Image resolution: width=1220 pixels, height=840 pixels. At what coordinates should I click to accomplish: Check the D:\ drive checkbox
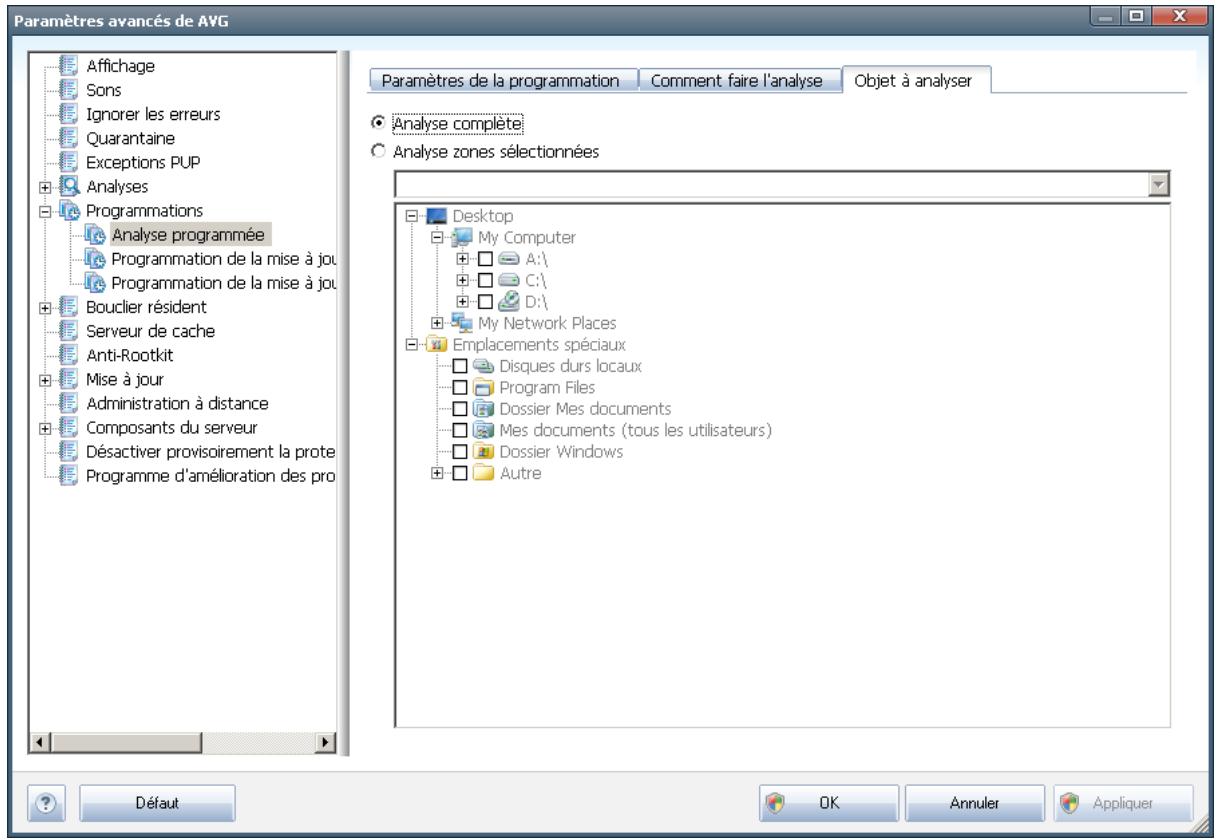(486, 301)
